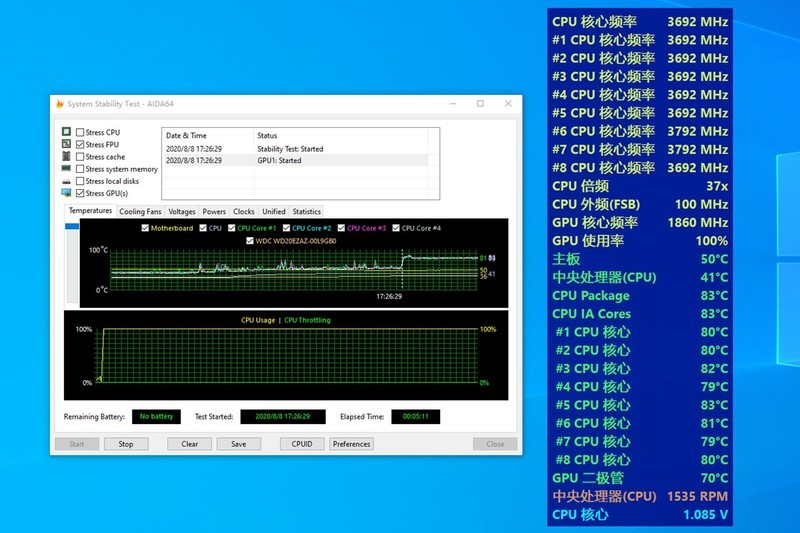This screenshot has height=533, width=800.
Task: Click the cache chip icon beside Stress cache
Action: tap(66, 156)
